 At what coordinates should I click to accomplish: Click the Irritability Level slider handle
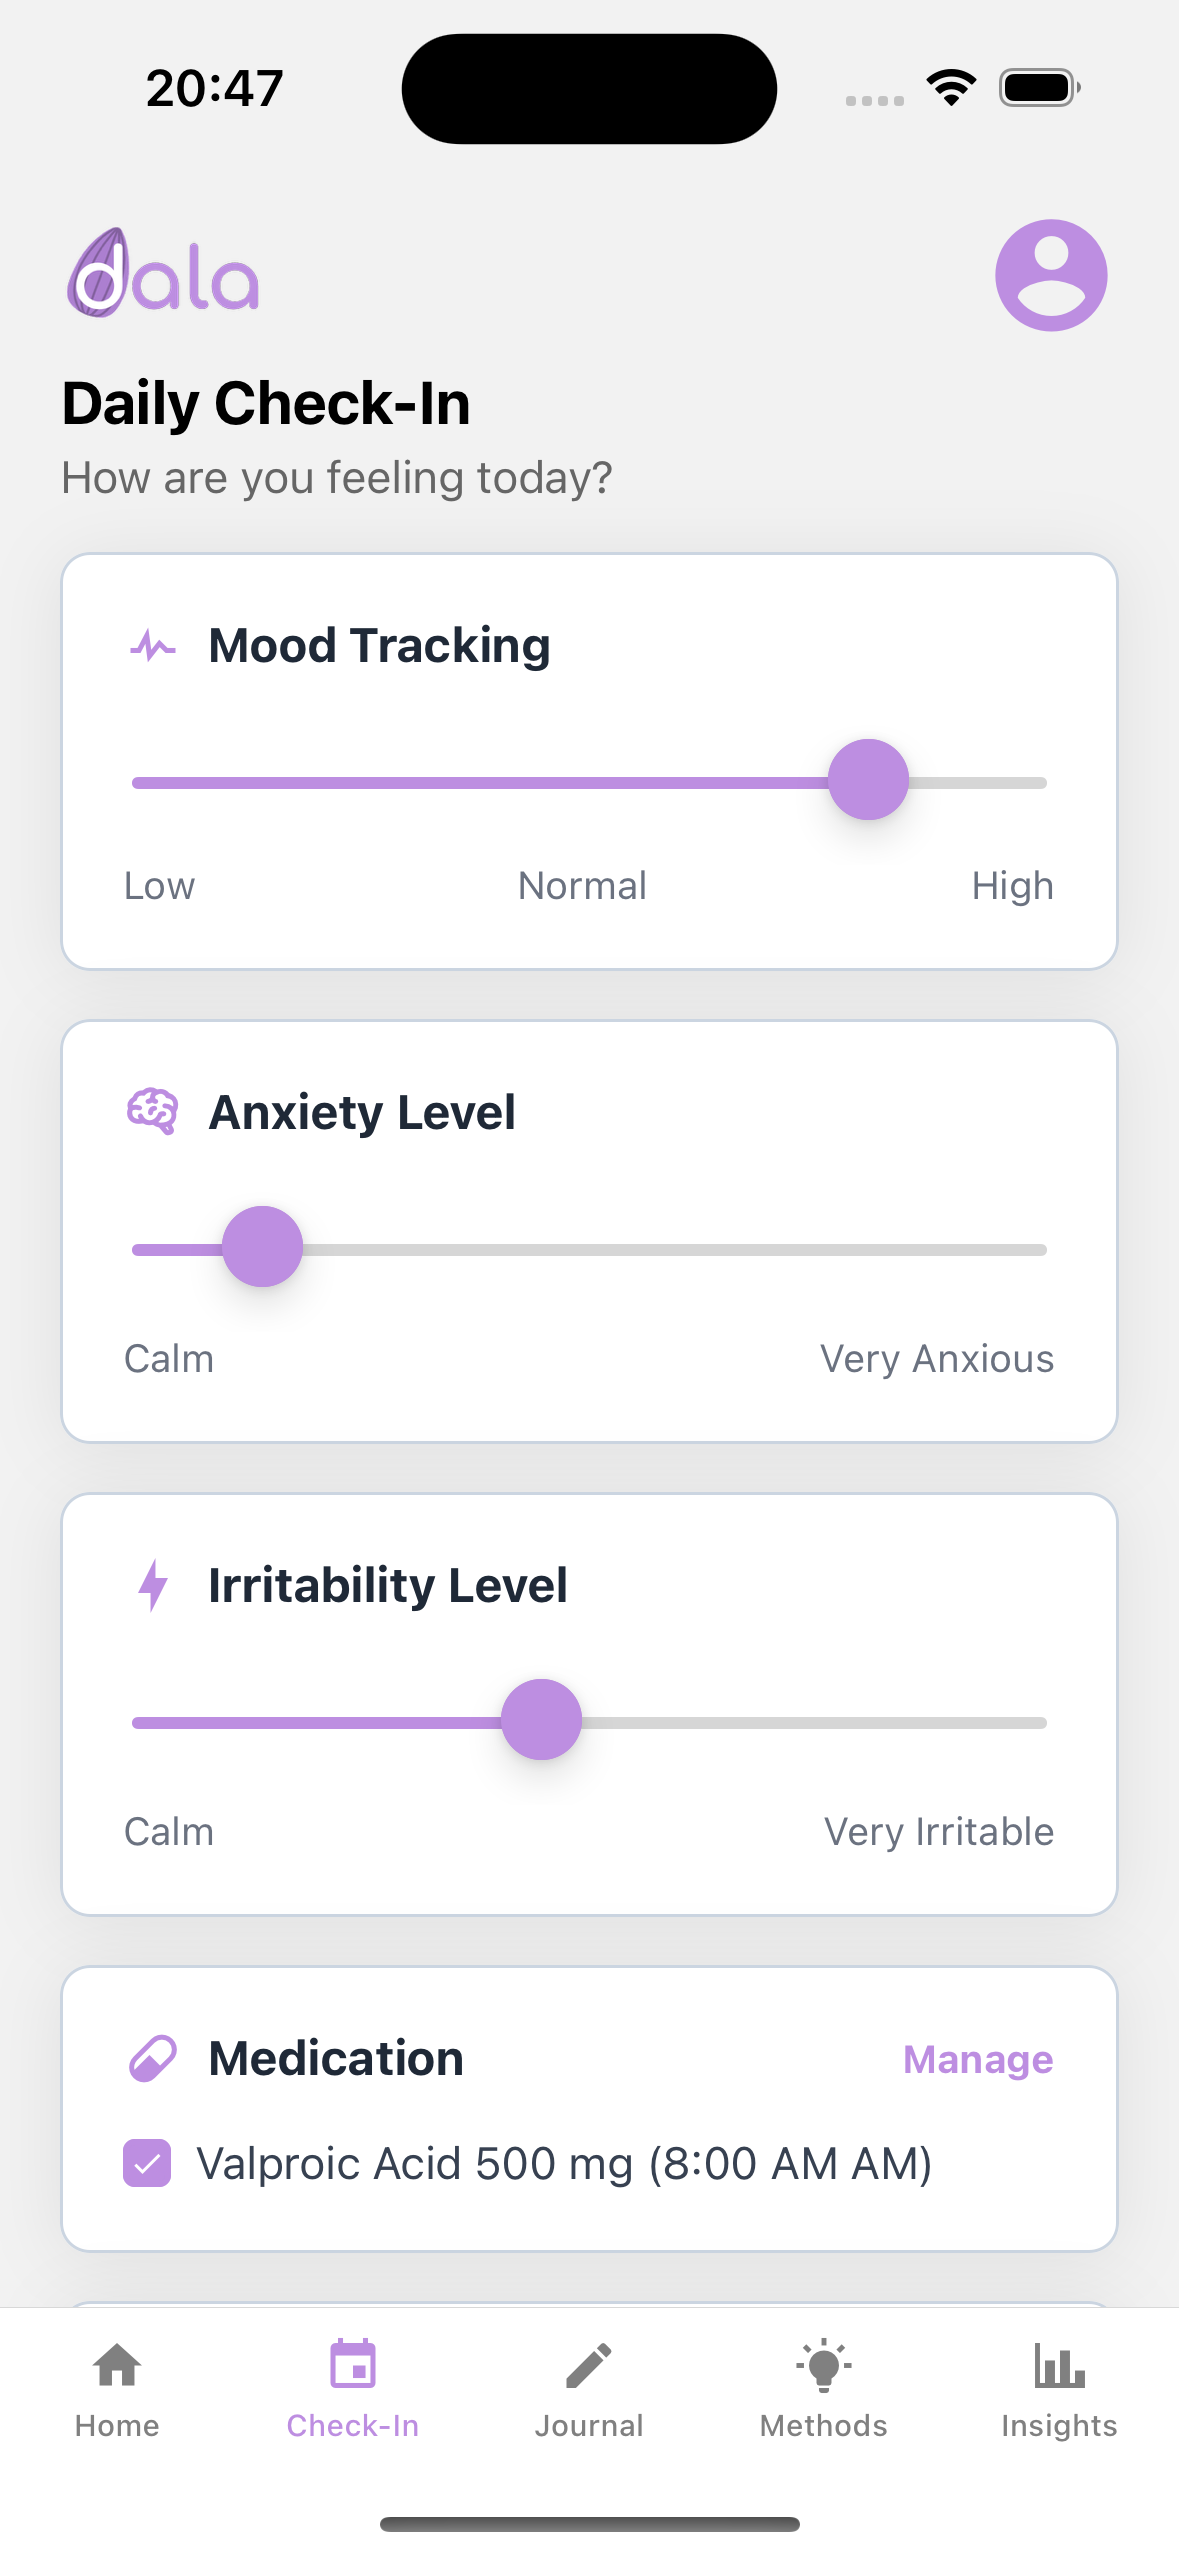pyautogui.click(x=541, y=1720)
